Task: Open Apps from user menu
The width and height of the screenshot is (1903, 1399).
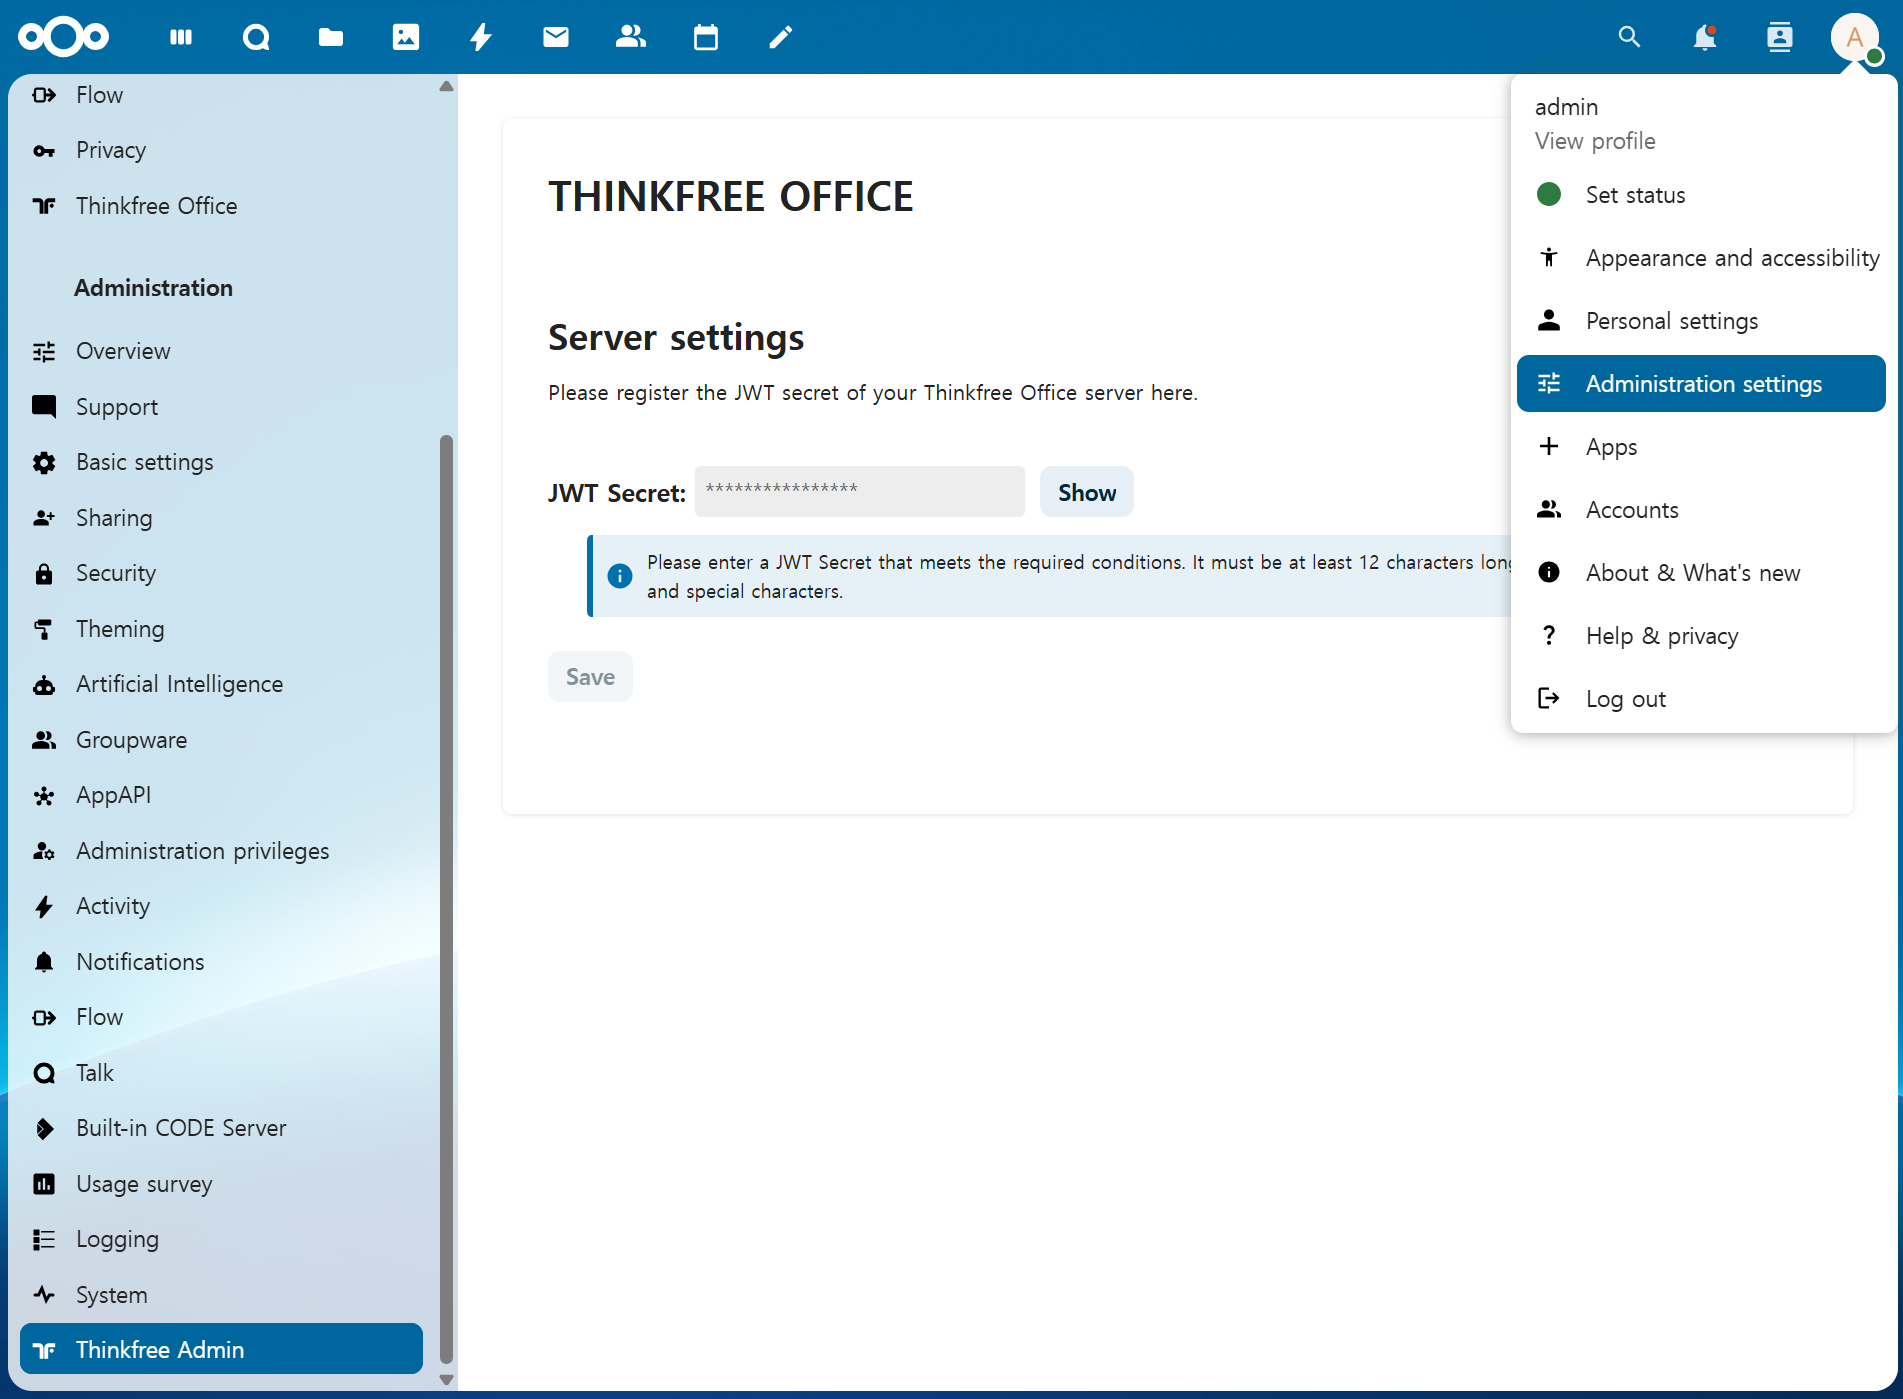Action: click(1701, 447)
